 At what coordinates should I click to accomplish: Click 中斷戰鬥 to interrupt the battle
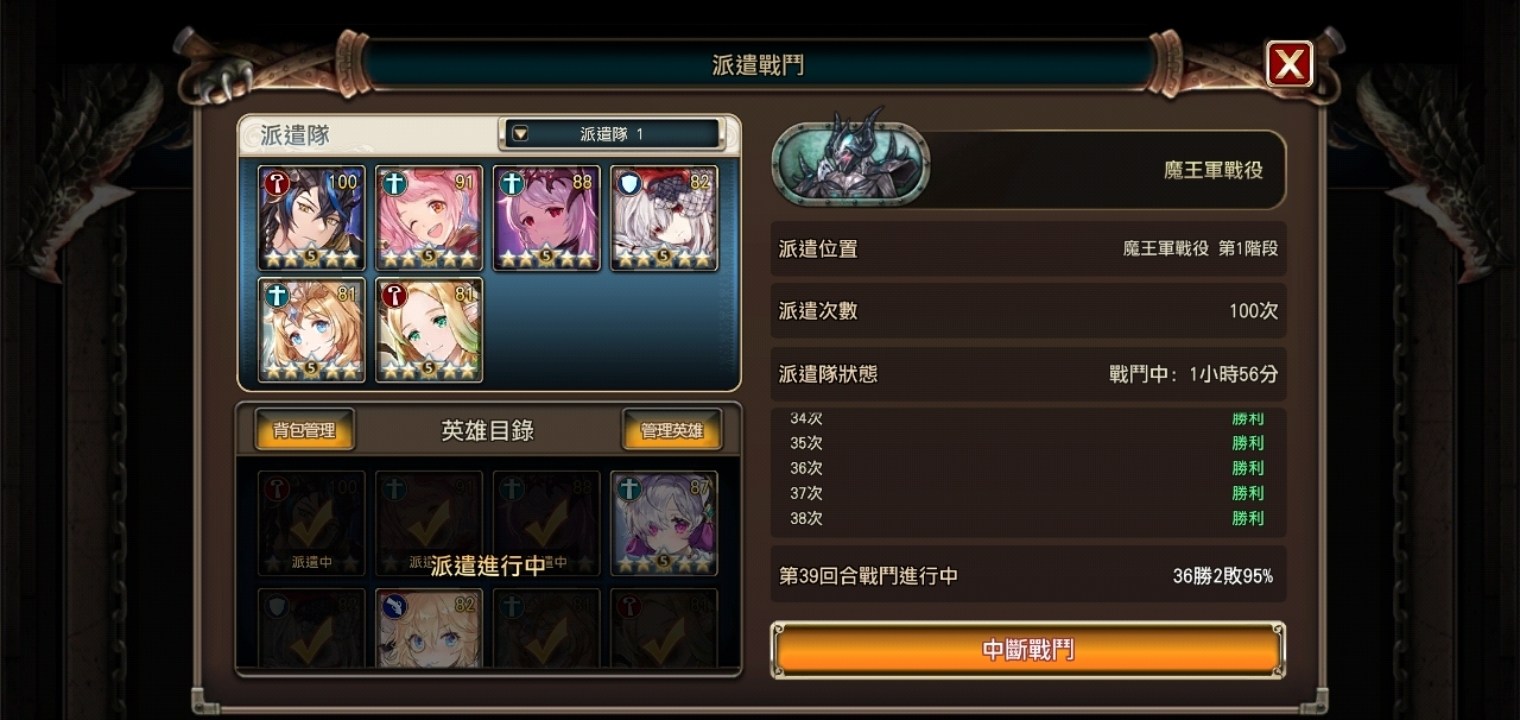pyautogui.click(x=1028, y=650)
